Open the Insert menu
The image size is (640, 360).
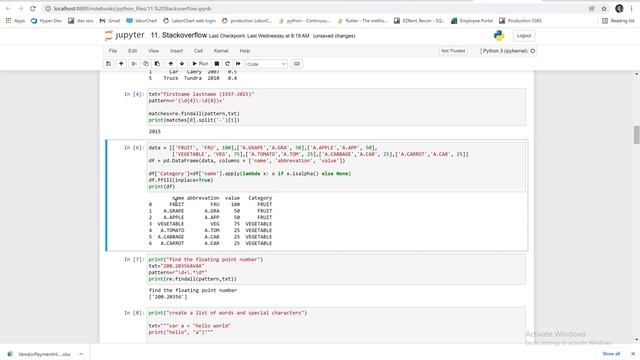point(176,51)
